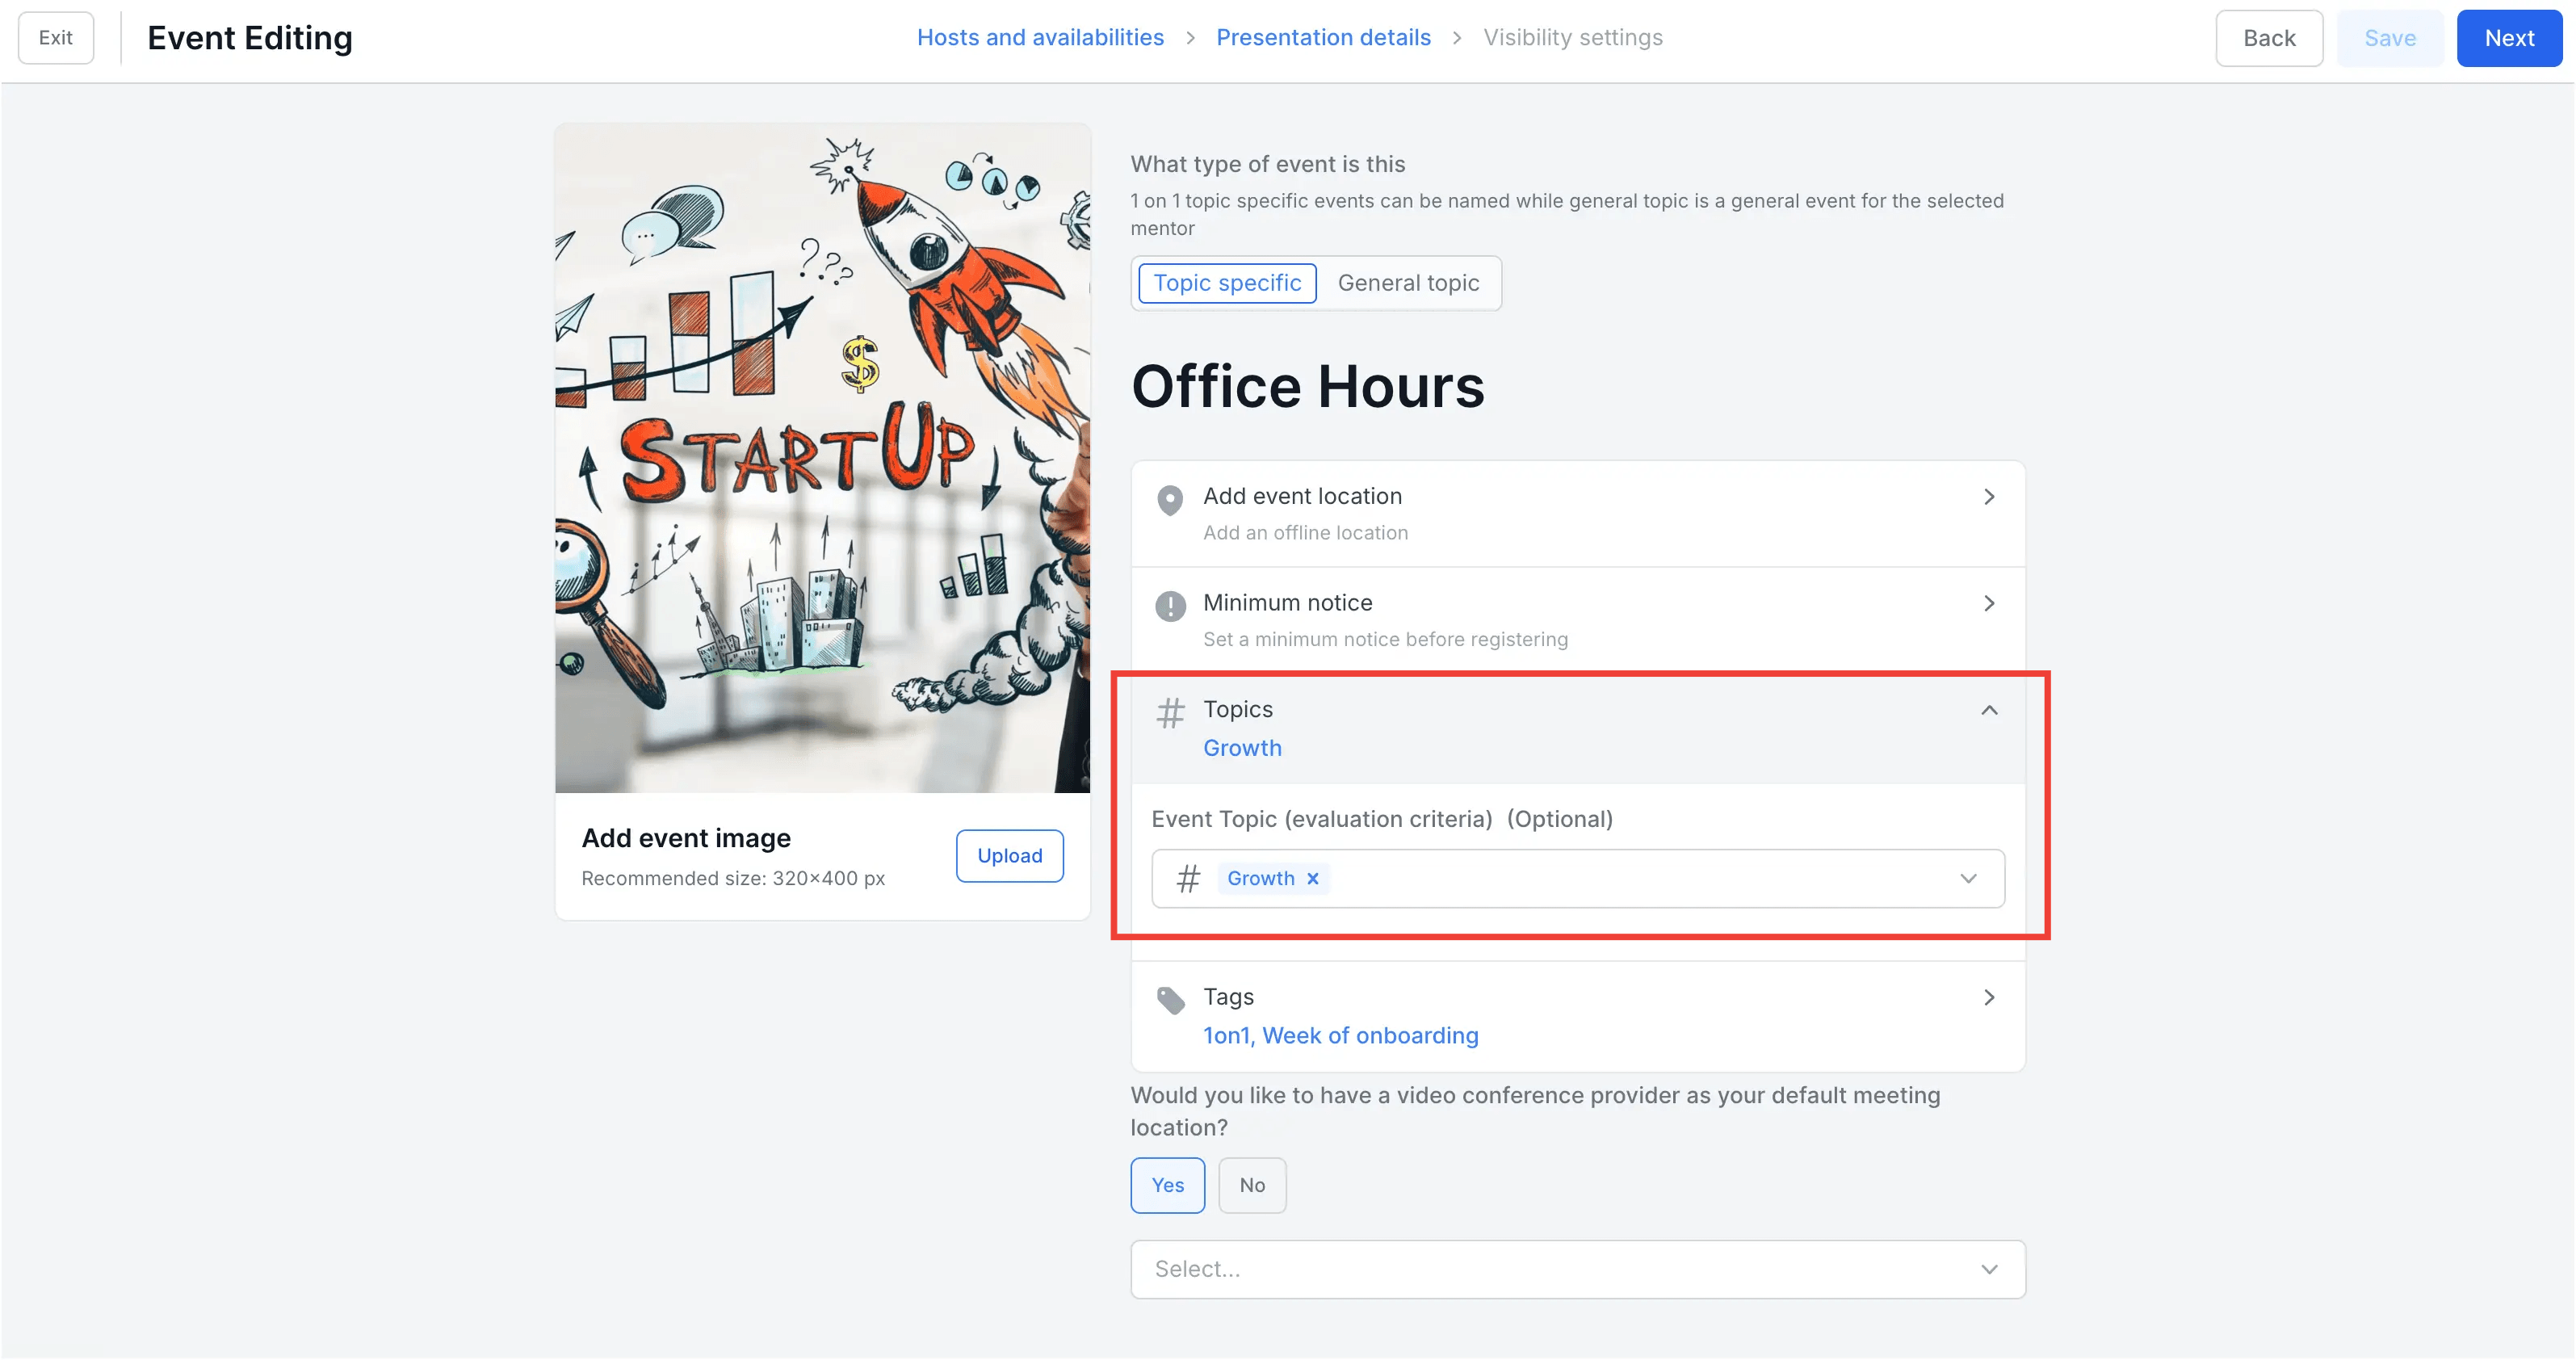Click inside the Event Topic input field
Screen dimensions: 2576x1360
tap(1578, 879)
